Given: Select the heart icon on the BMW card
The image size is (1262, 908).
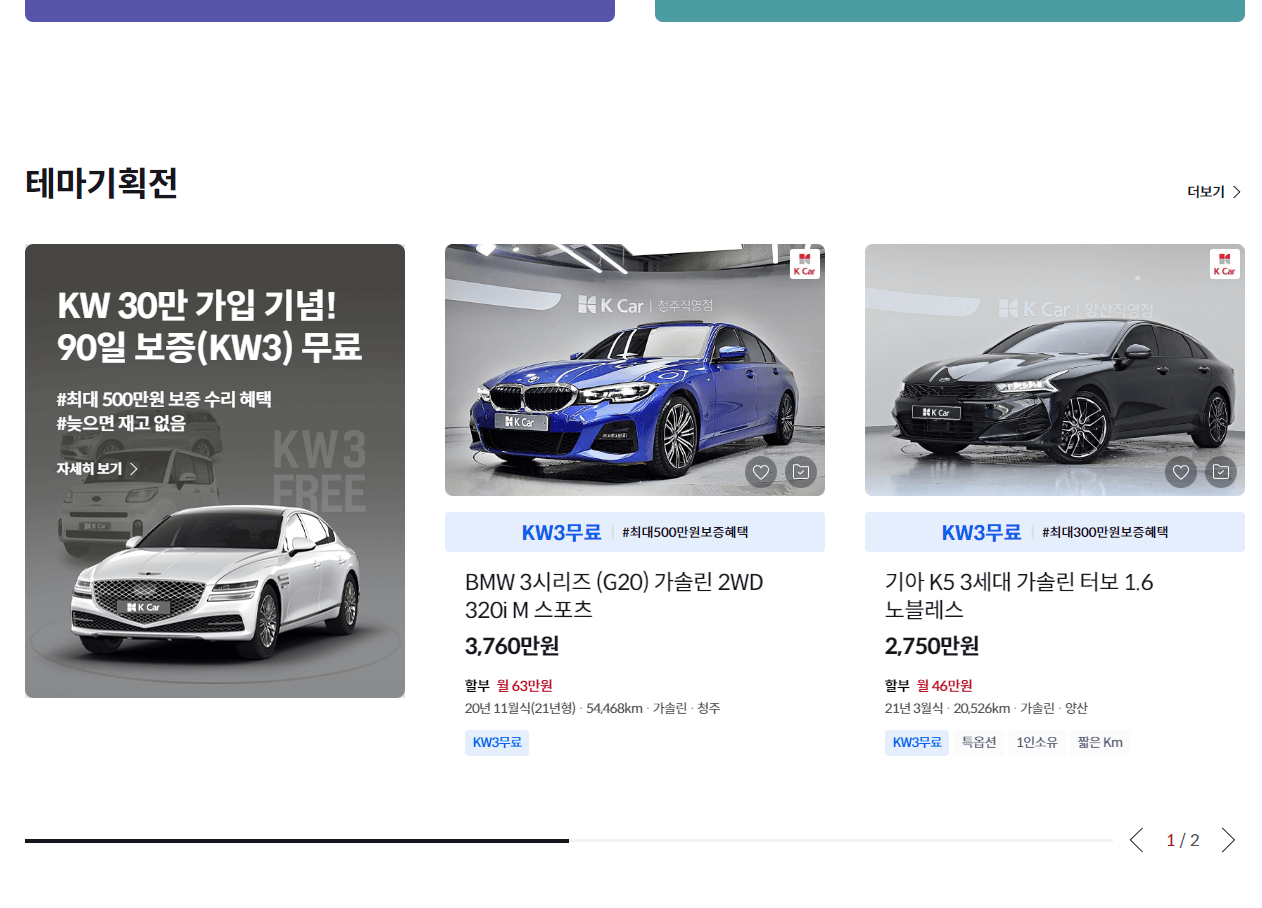Looking at the screenshot, I should 761,471.
